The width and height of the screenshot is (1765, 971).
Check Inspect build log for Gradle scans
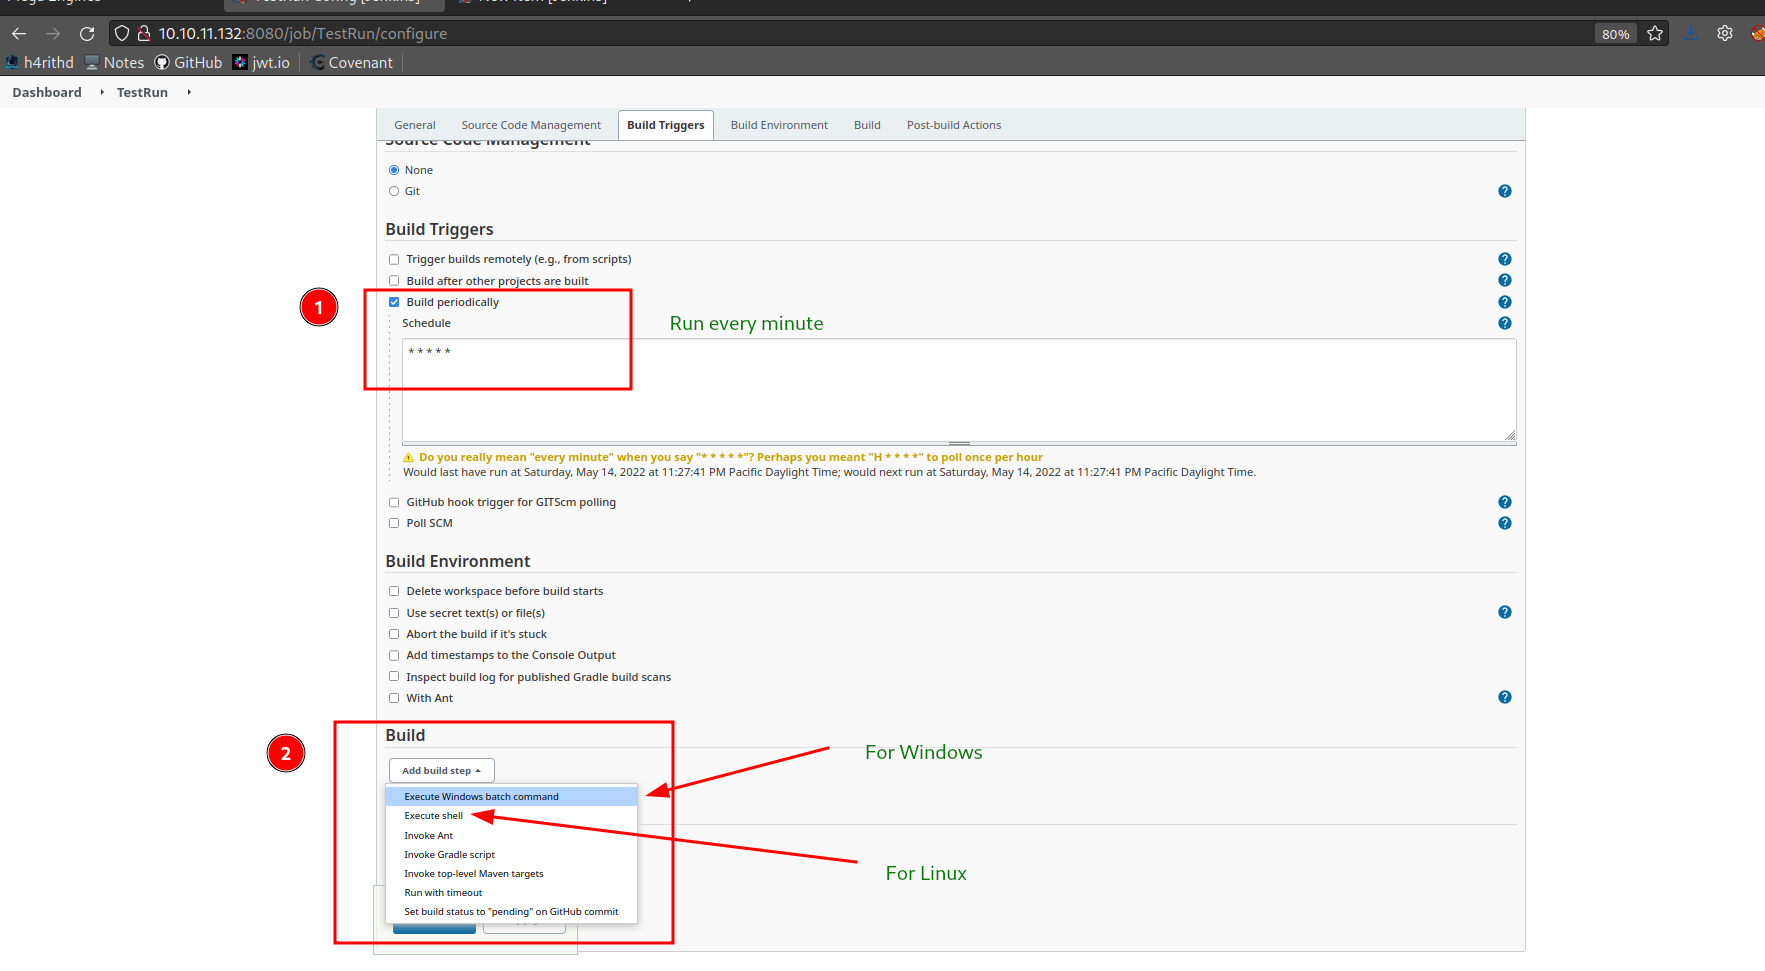(x=394, y=677)
